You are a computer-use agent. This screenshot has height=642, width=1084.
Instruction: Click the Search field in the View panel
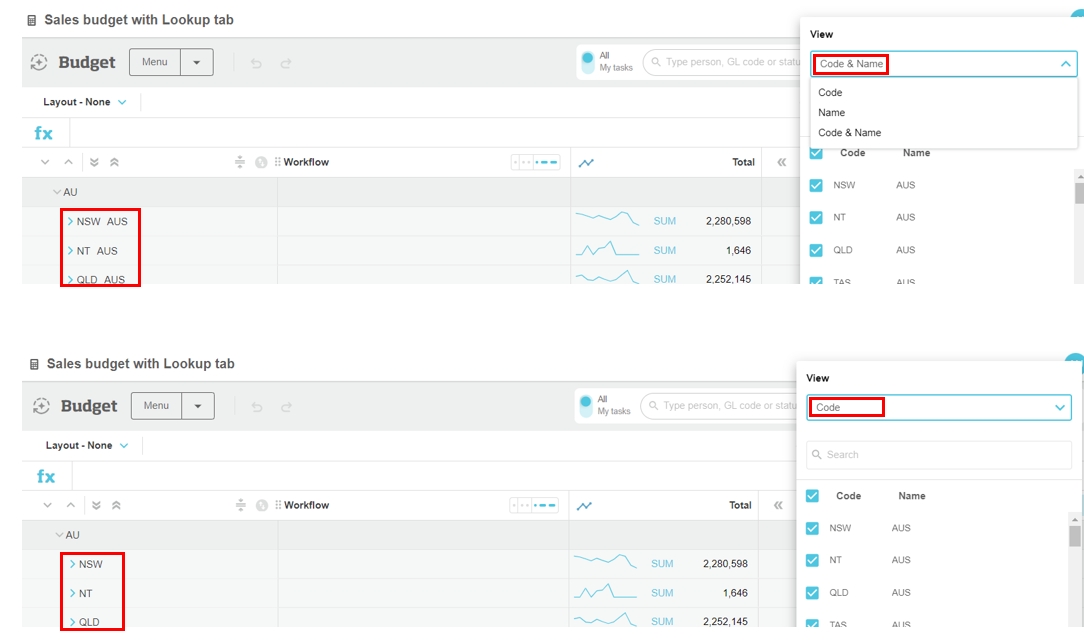pos(938,455)
